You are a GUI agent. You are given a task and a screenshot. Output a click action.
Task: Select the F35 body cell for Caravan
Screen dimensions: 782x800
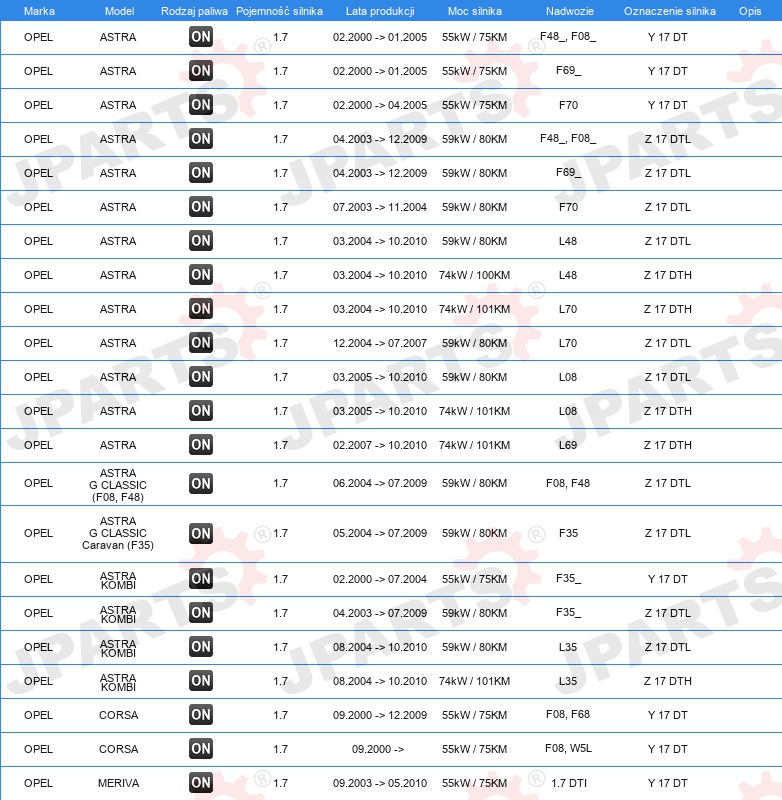coord(568,533)
